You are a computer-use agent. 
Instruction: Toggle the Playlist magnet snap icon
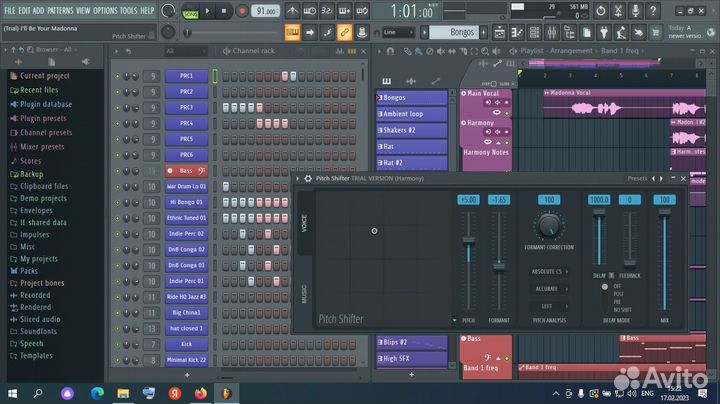(x=390, y=51)
